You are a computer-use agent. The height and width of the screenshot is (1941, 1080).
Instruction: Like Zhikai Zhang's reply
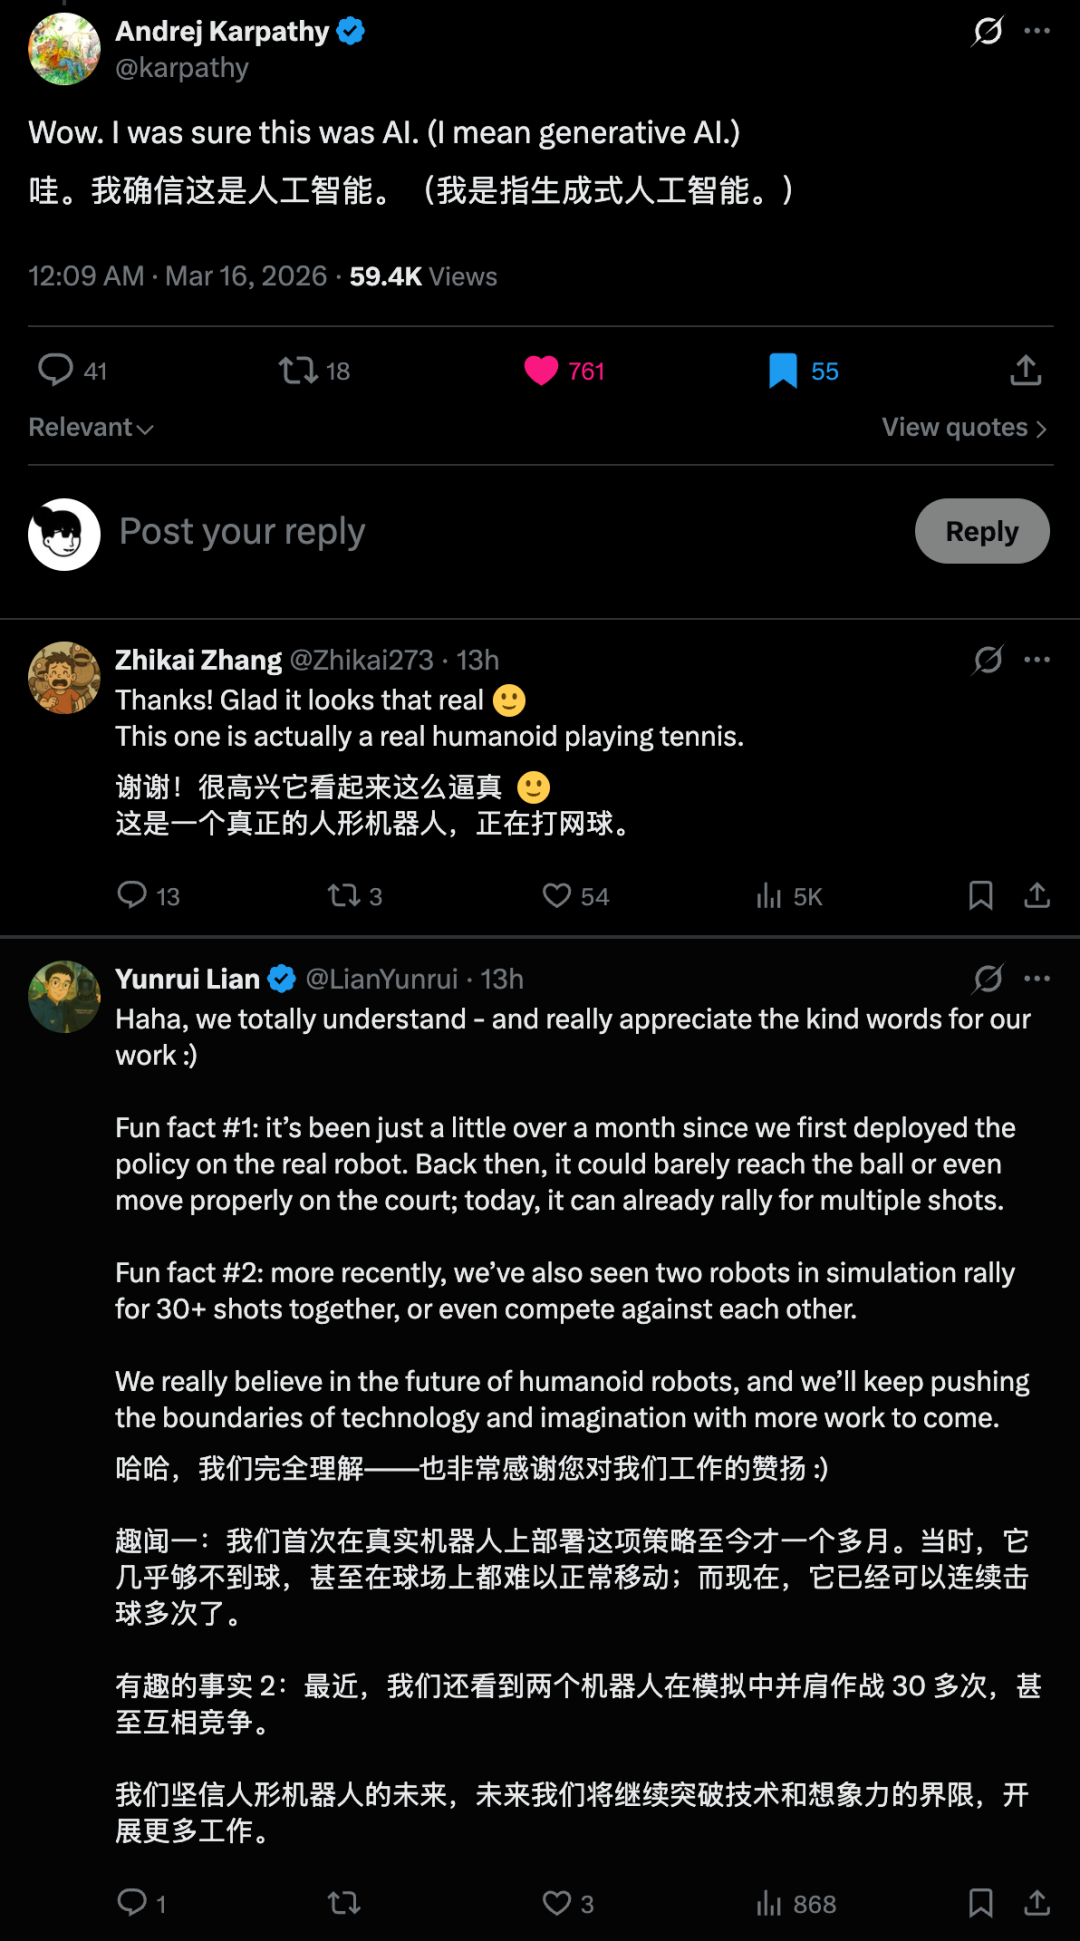557,896
